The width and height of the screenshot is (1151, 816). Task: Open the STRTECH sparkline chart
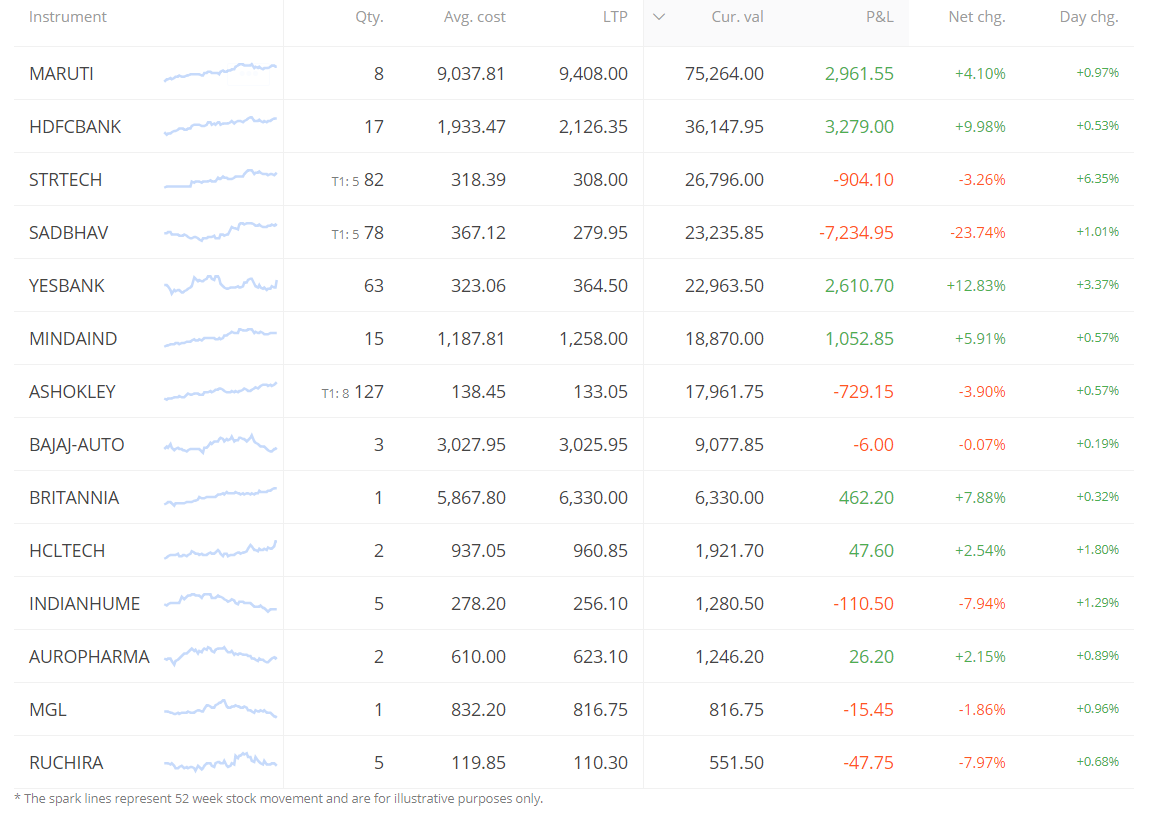pos(220,178)
